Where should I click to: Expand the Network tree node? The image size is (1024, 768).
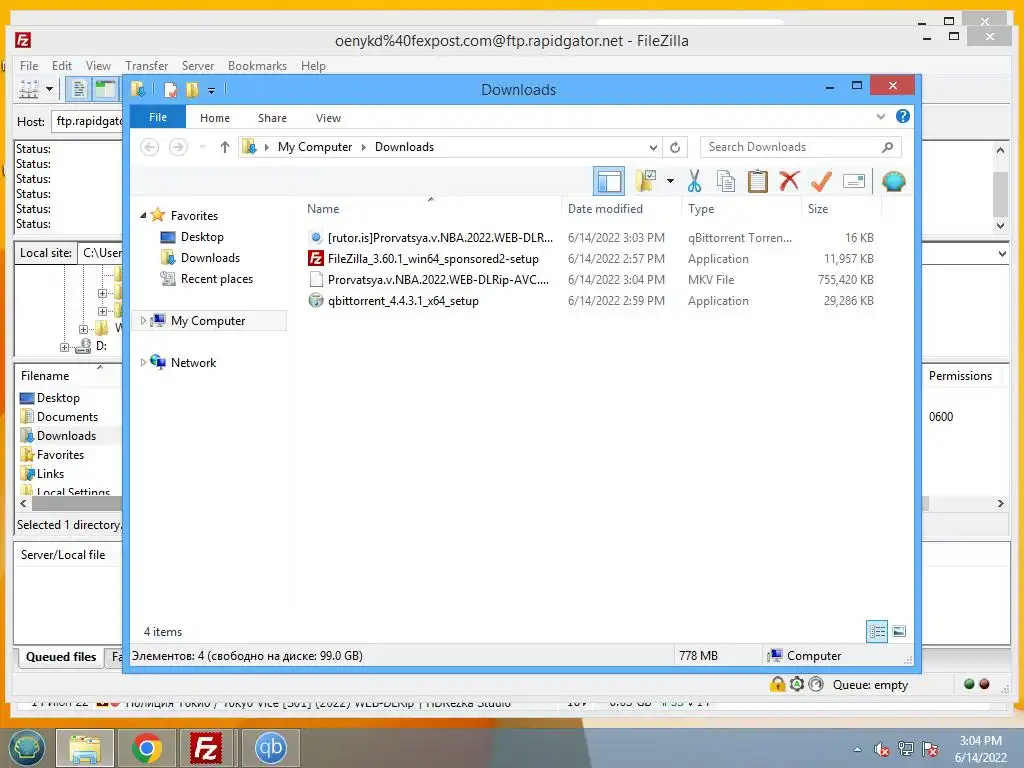[143, 362]
